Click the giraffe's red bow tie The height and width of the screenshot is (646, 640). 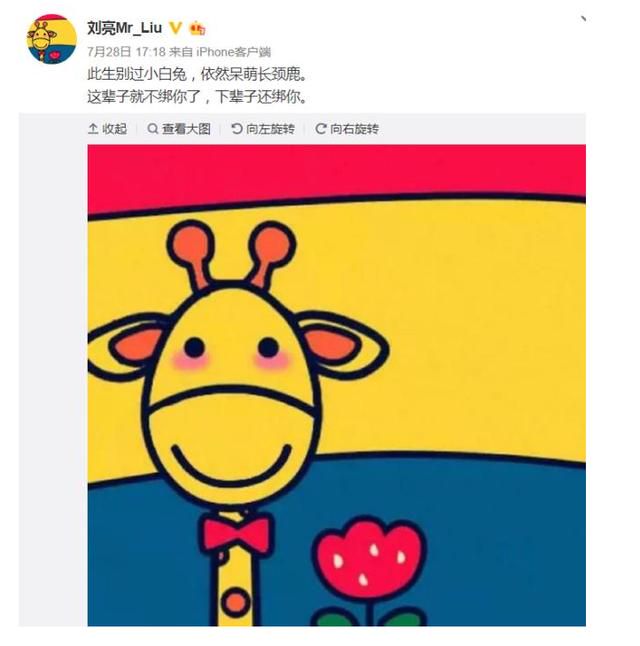click(237, 534)
